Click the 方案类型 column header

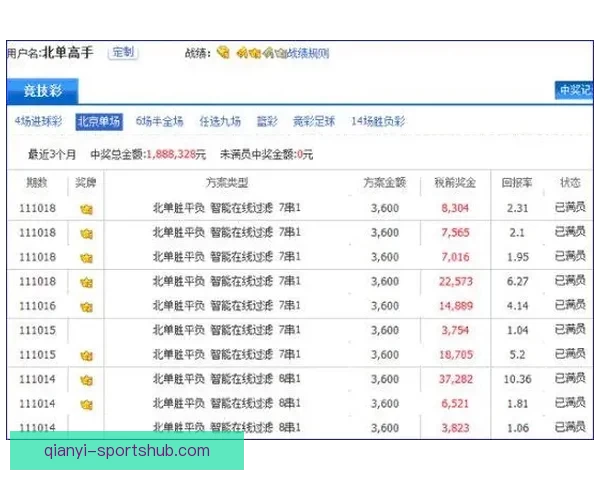coord(227,183)
